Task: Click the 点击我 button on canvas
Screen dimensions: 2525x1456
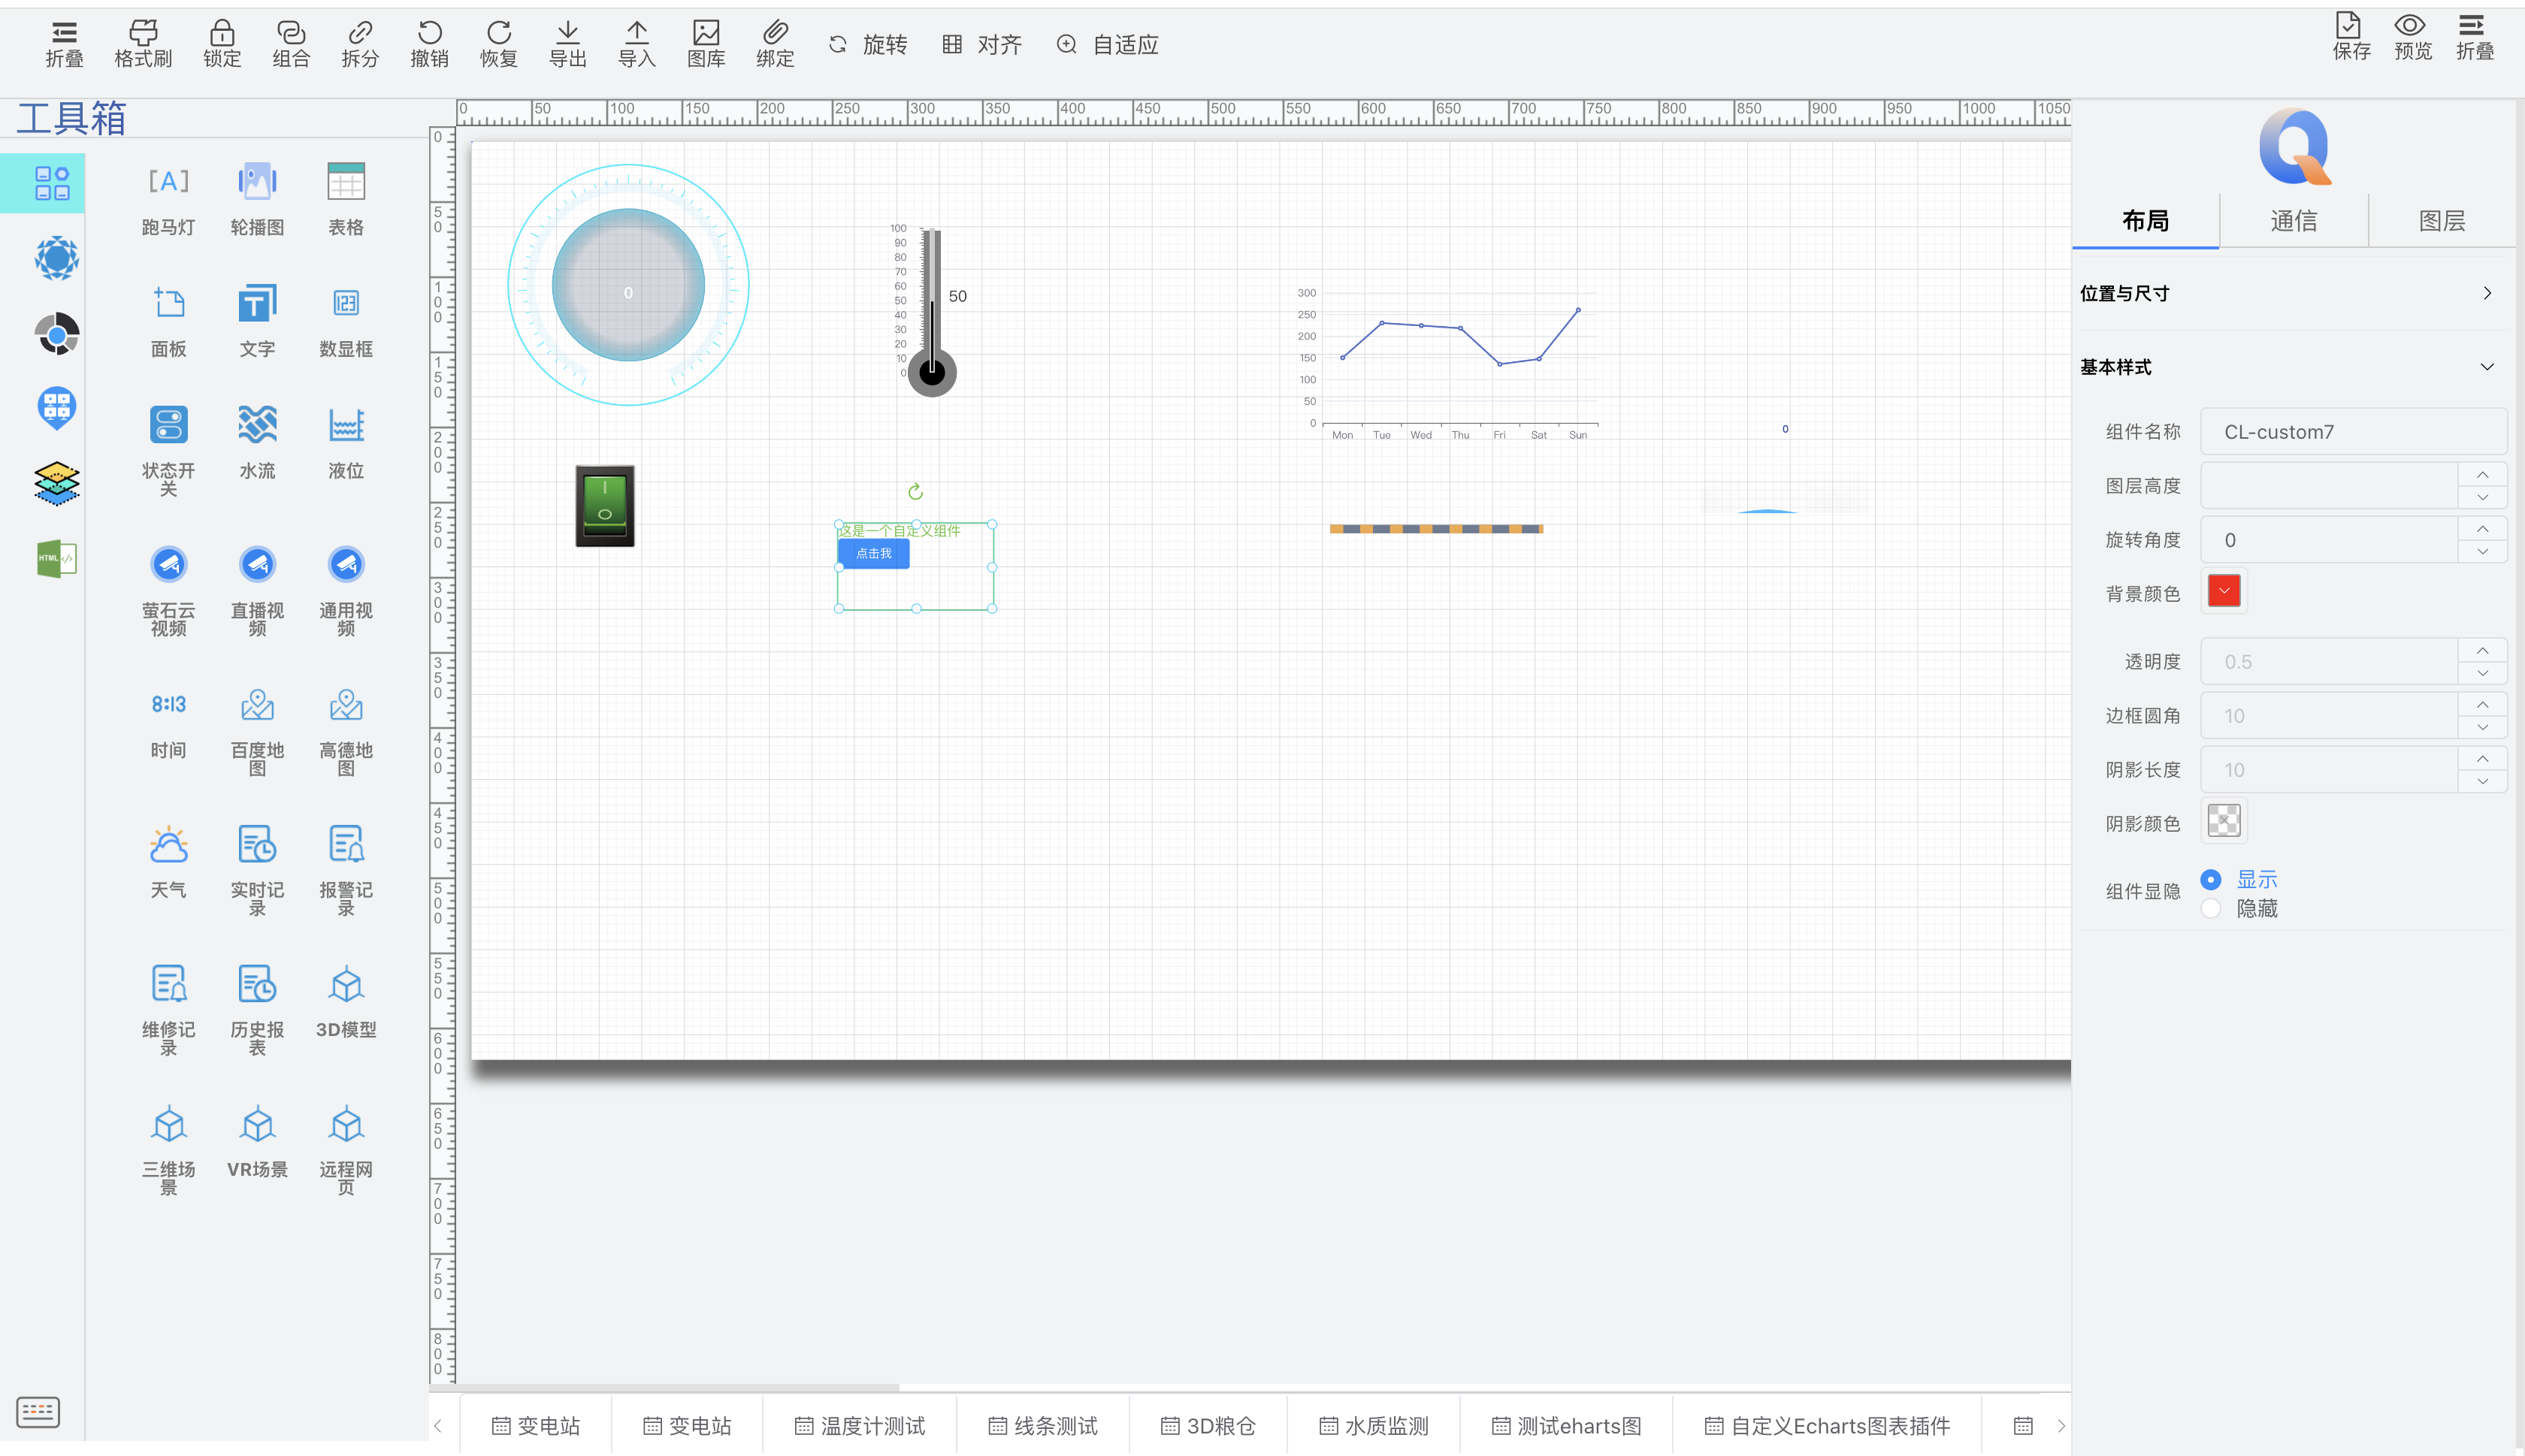Action: [873, 553]
